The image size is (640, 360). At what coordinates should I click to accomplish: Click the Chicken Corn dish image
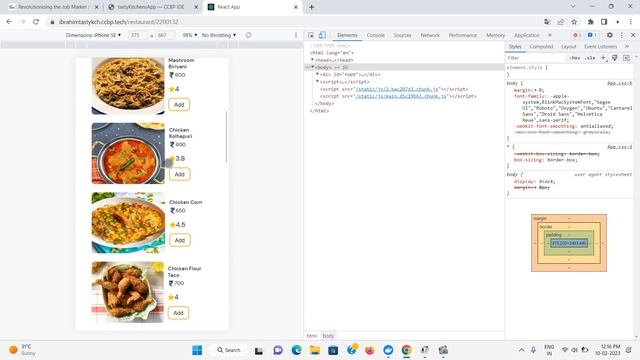pyautogui.click(x=128, y=222)
